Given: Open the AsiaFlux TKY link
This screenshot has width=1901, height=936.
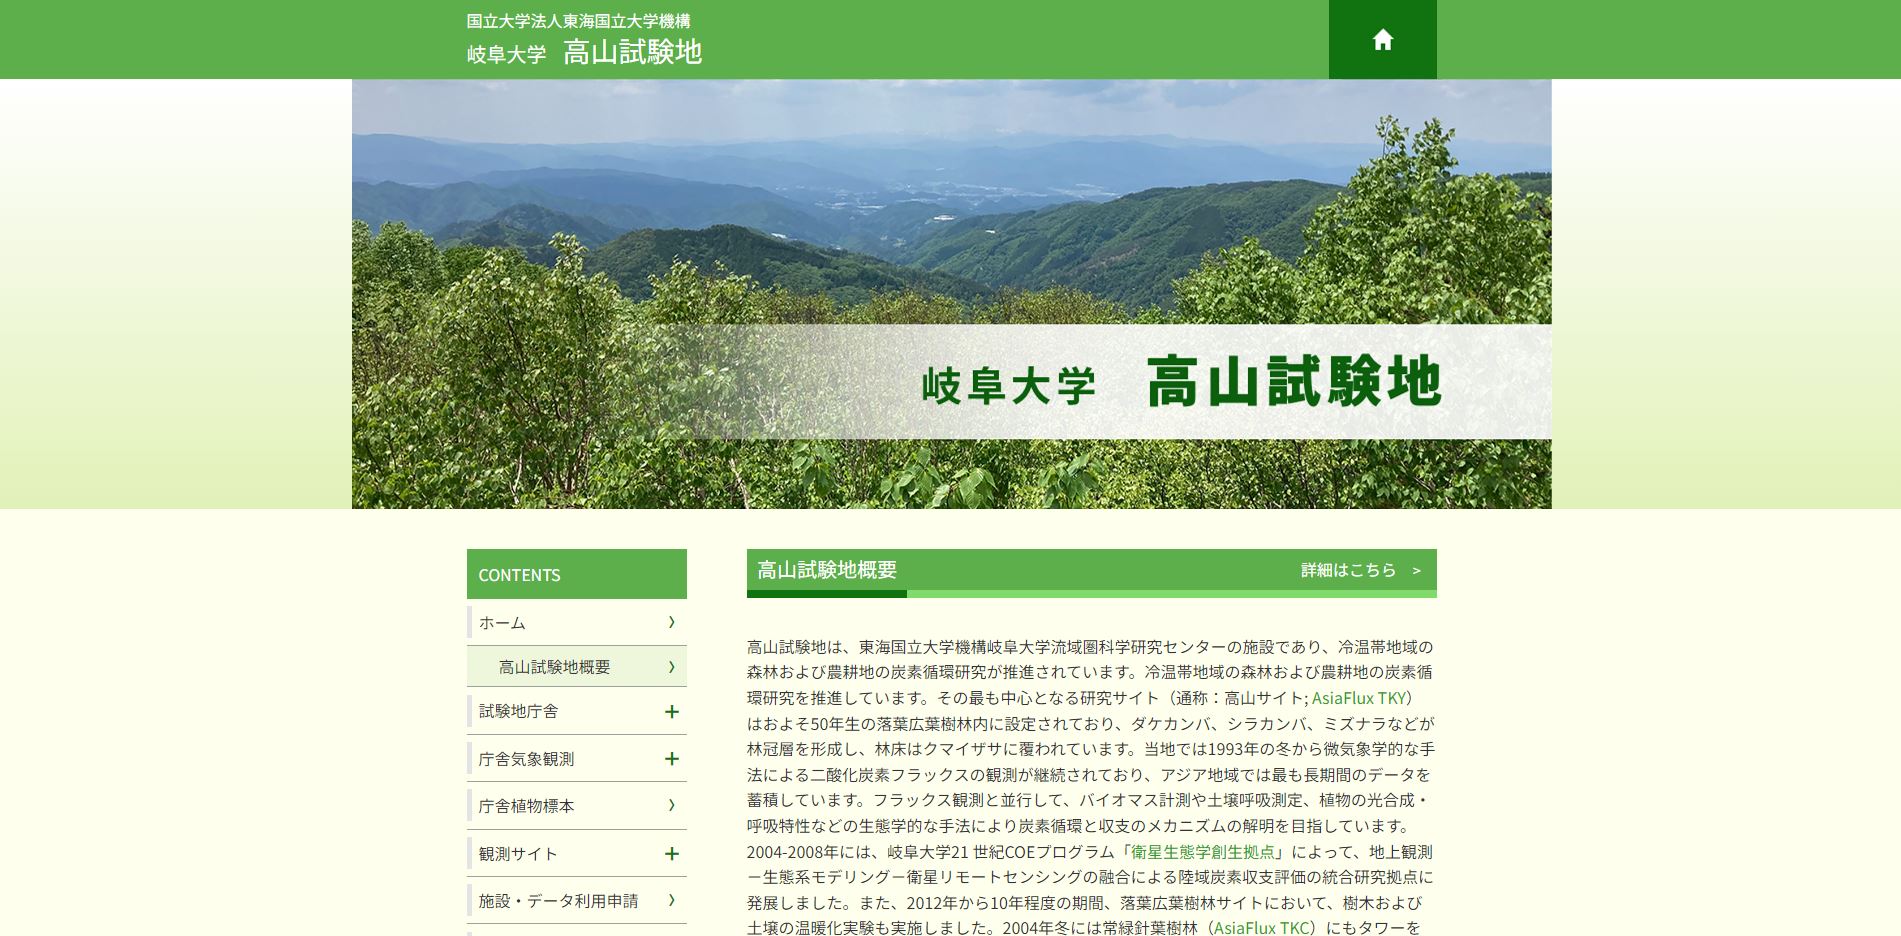Looking at the screenshot, I should click(1358, 698).
